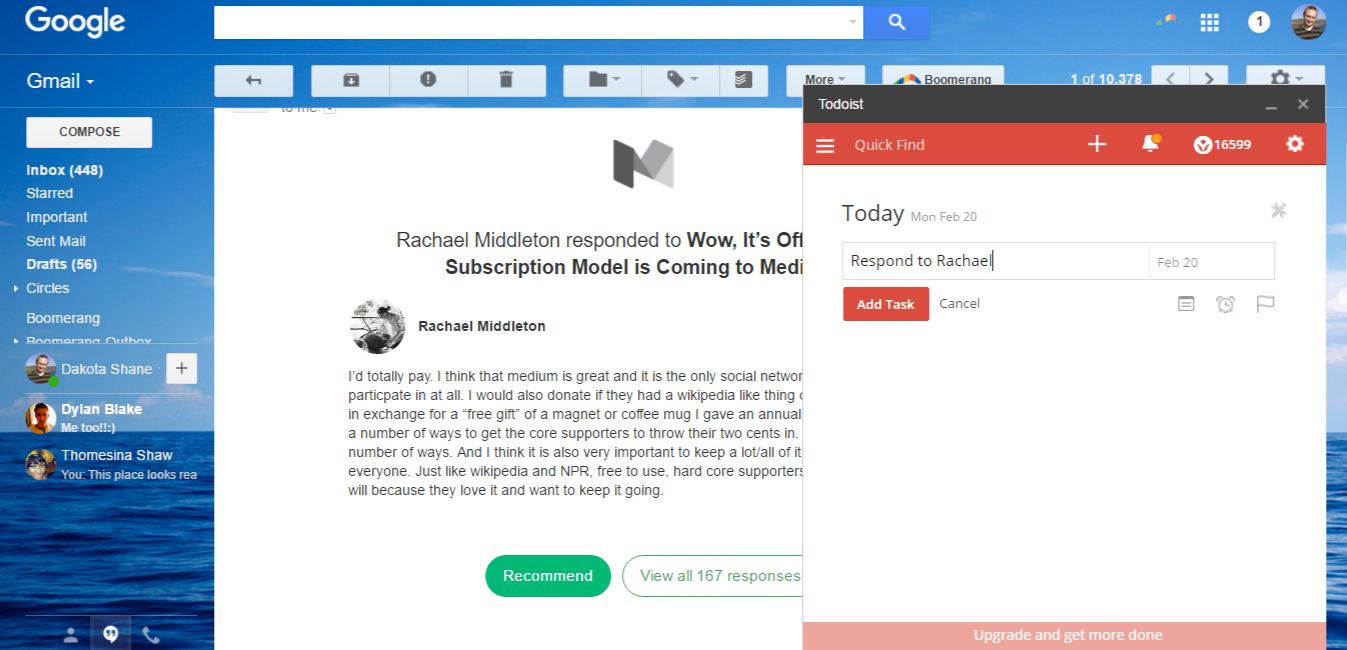Set task priority with flag icon
The width and height of the screenshot is (1347, 650).
(x=1265, y=304)
